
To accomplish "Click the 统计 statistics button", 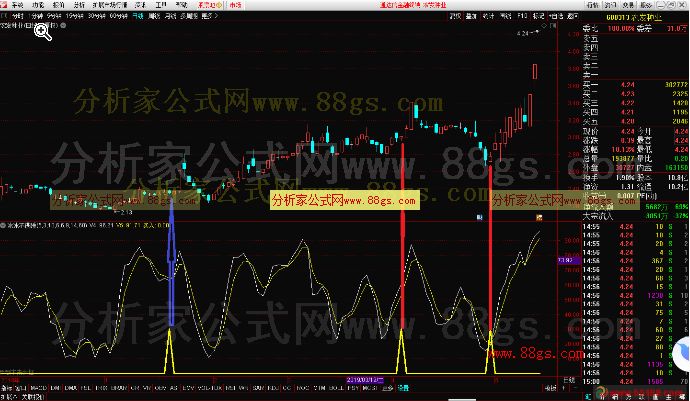I will [488, 16].
